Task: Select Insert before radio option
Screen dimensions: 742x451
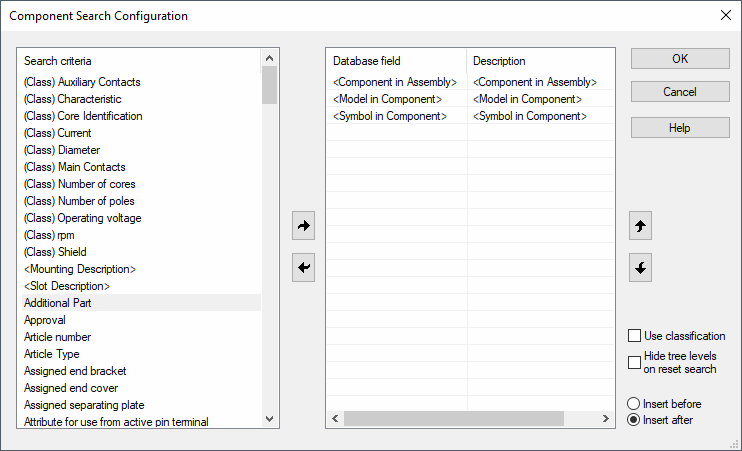Action: click(x=633, y=404)
